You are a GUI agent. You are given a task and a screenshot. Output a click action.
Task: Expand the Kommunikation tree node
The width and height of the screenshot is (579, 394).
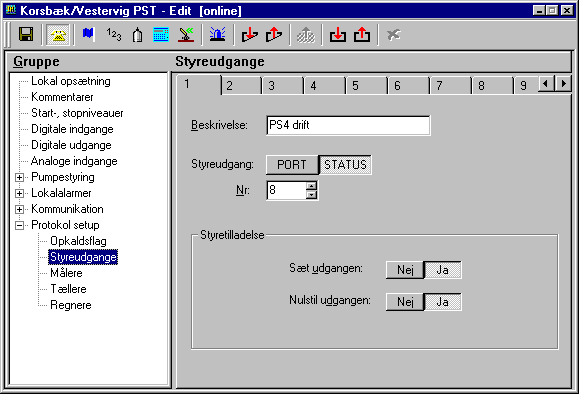(x=20, y=209)
